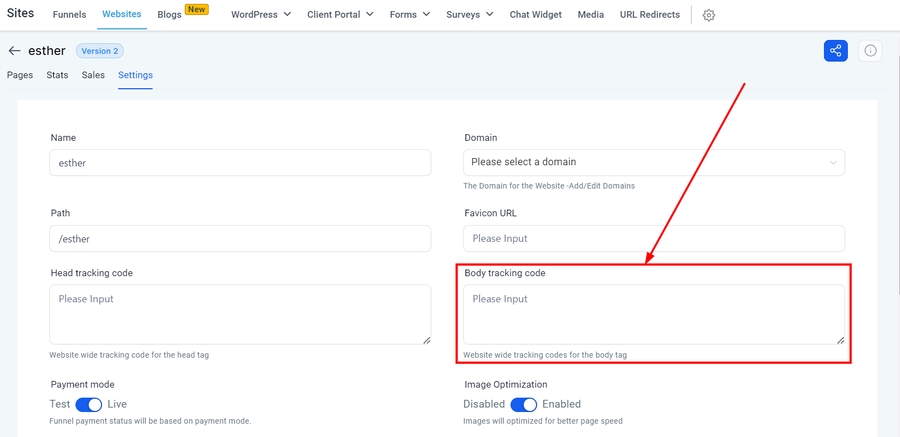Click the Body tracking code text area

654,314
